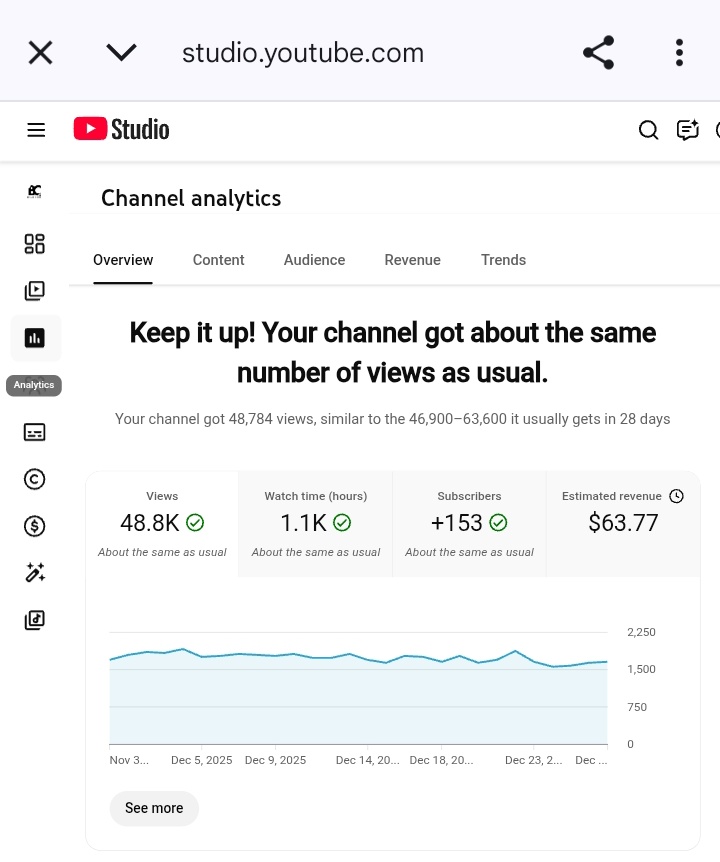Viewport: 720px width, 862px height.
Task: Share the page using the share icon
Action: coord(598,52)
